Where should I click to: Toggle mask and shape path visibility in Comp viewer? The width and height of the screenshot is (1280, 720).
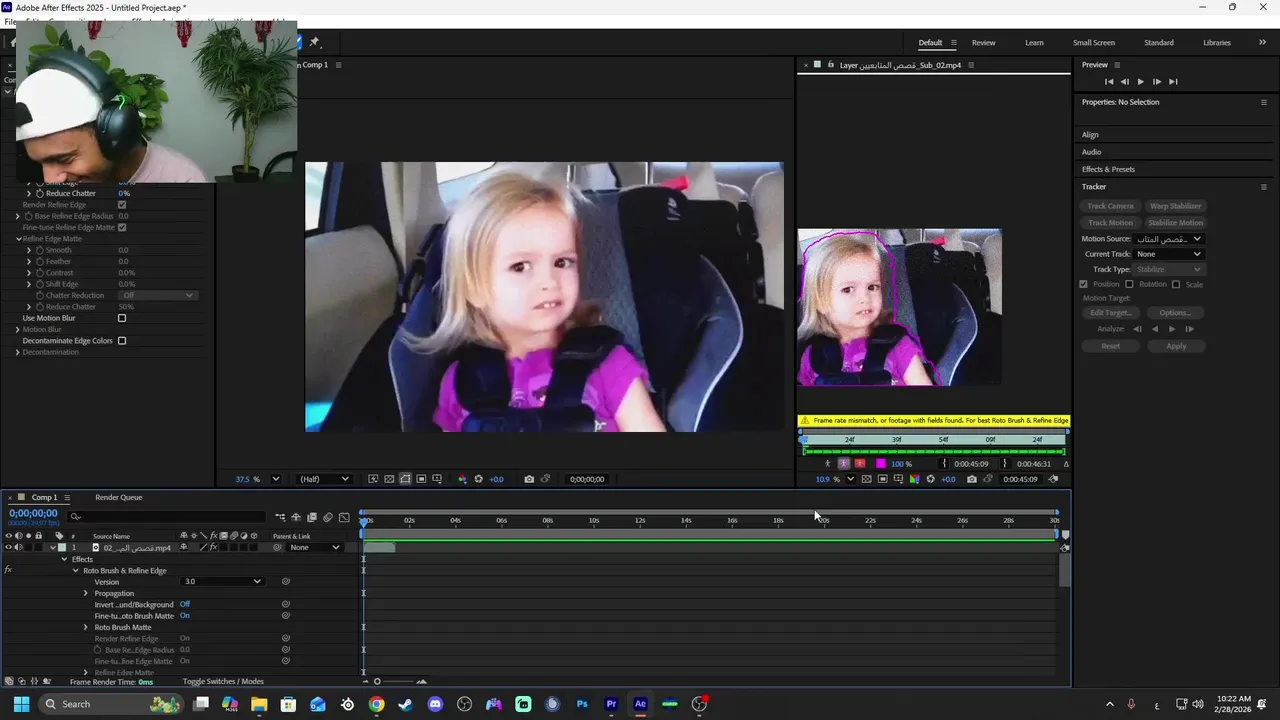[405, 479]
